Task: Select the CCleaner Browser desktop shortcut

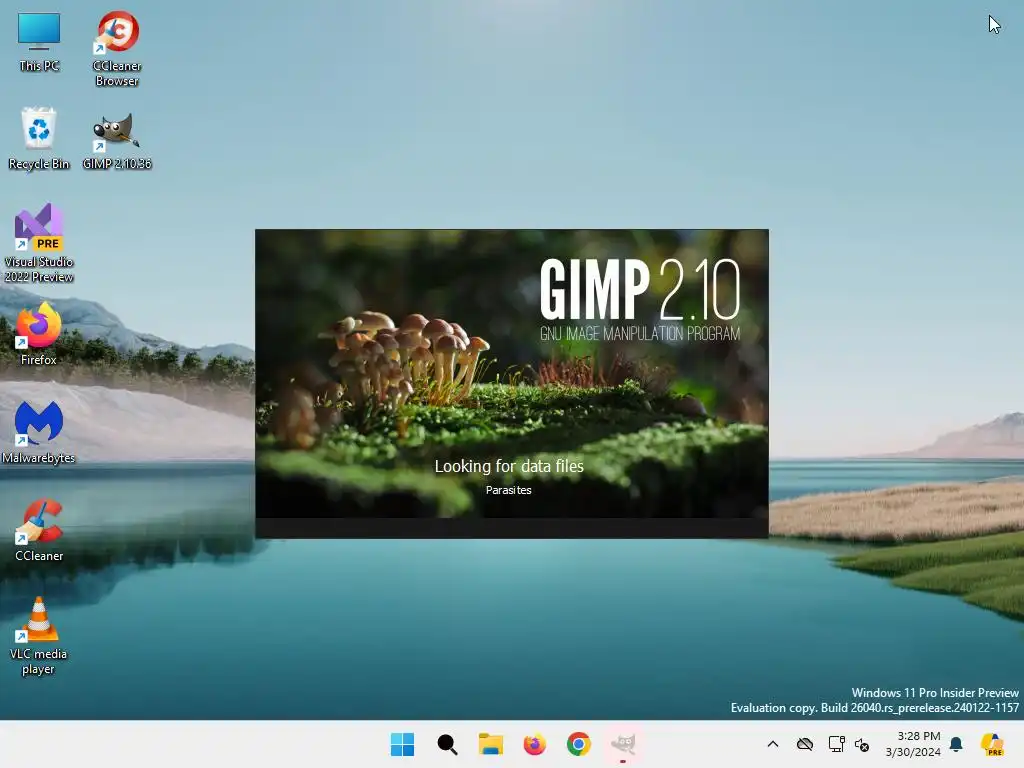Action: 117,49
